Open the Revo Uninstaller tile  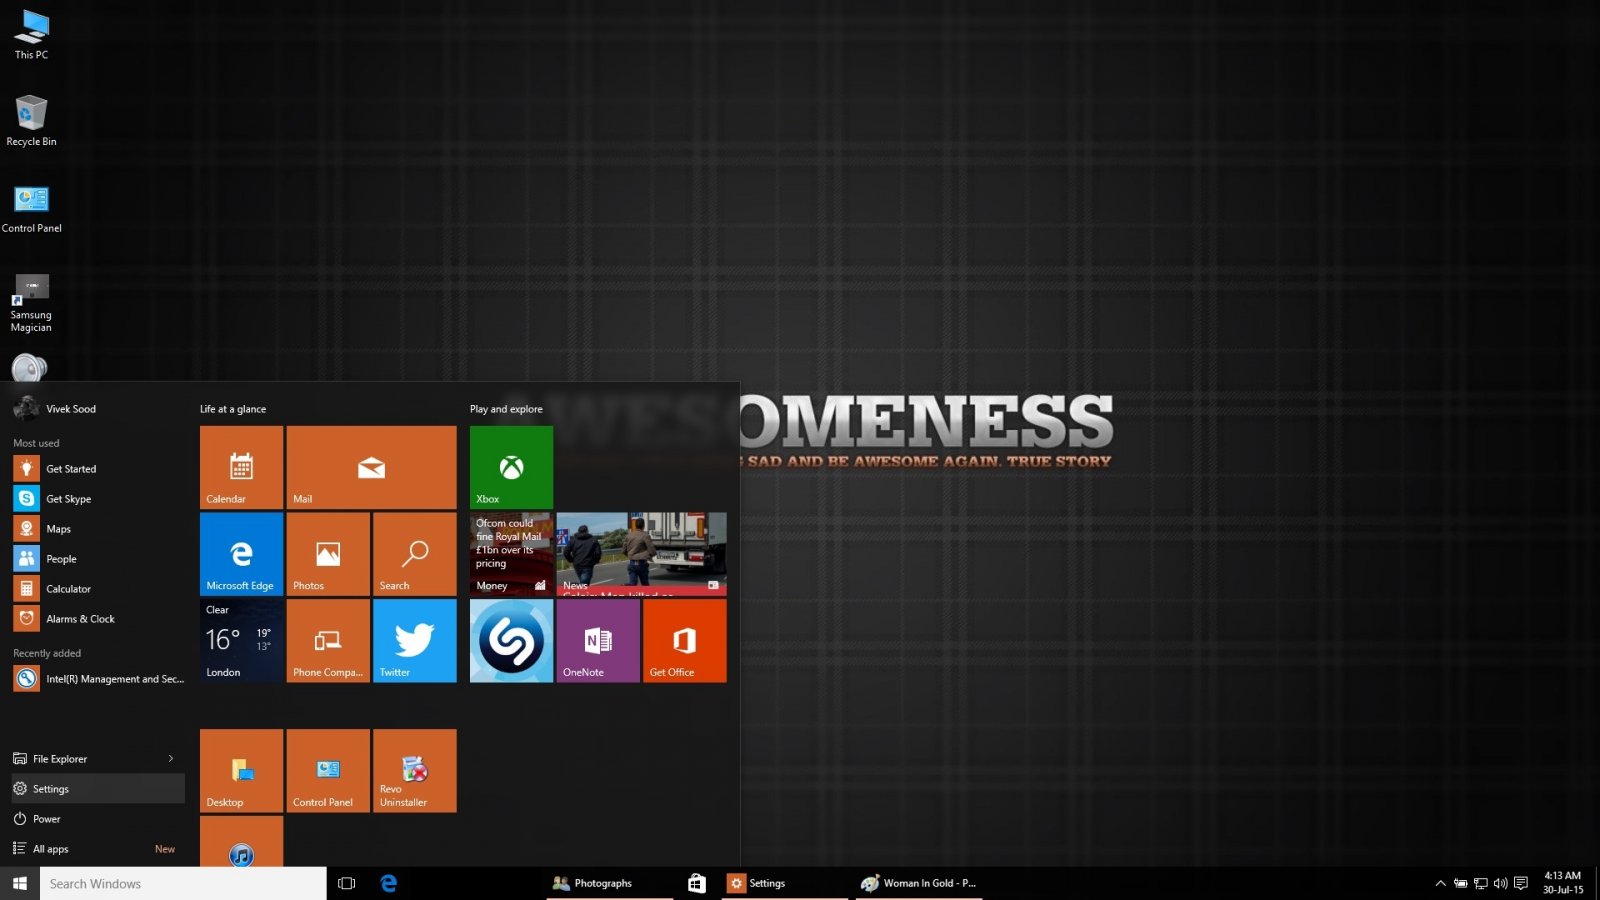414,770
